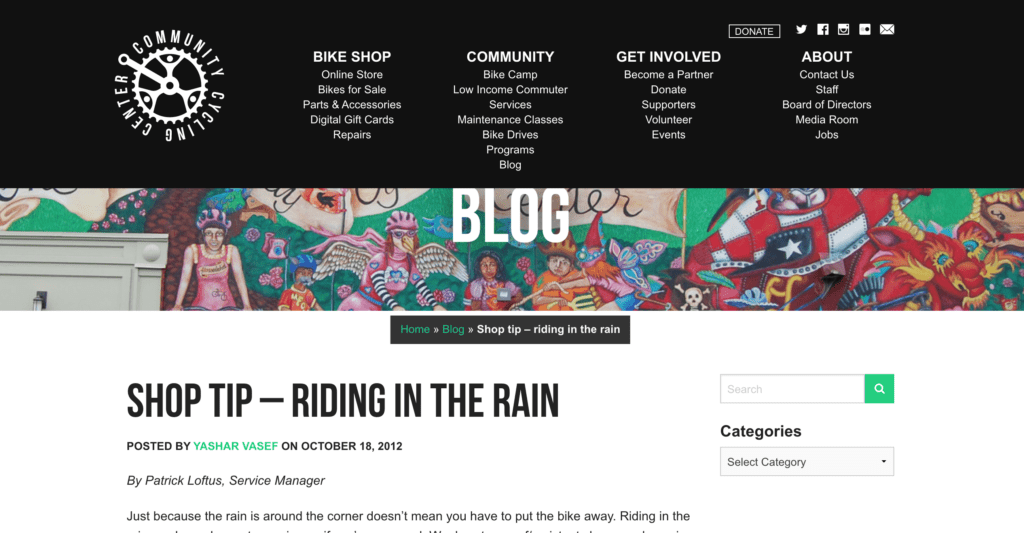Screen dimensions: 1024x533
Task: Open the Volunteer link
Action: click(668, 120)
